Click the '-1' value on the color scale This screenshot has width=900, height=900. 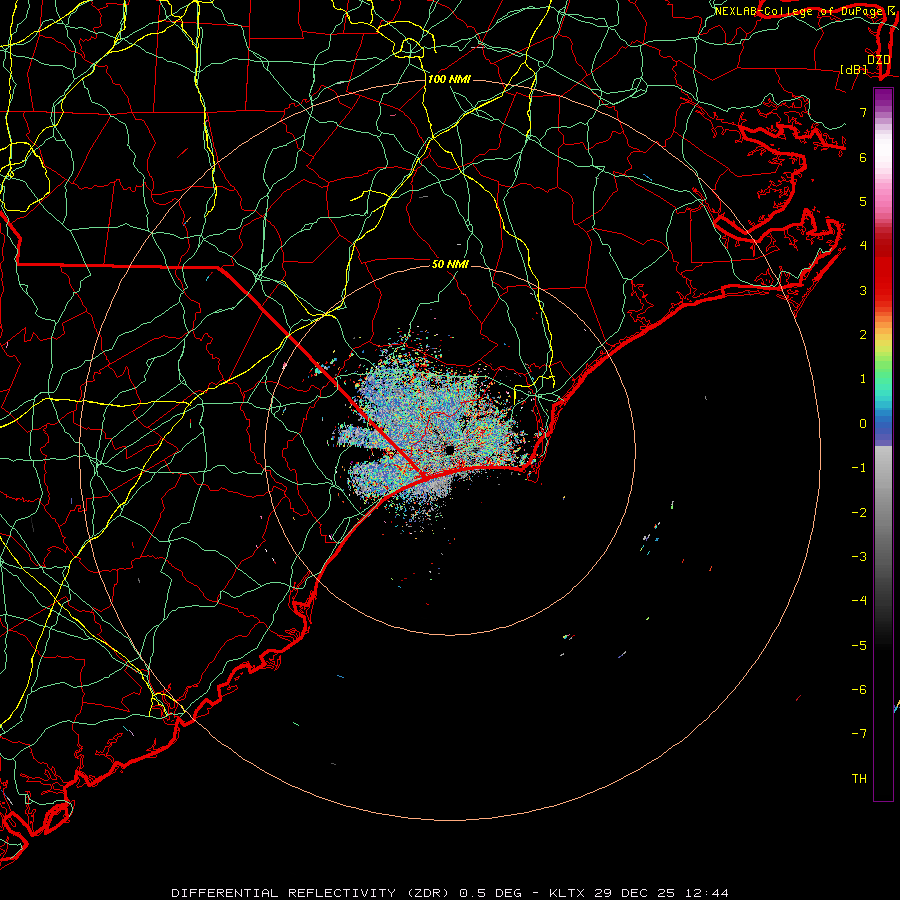pos(859,468)
